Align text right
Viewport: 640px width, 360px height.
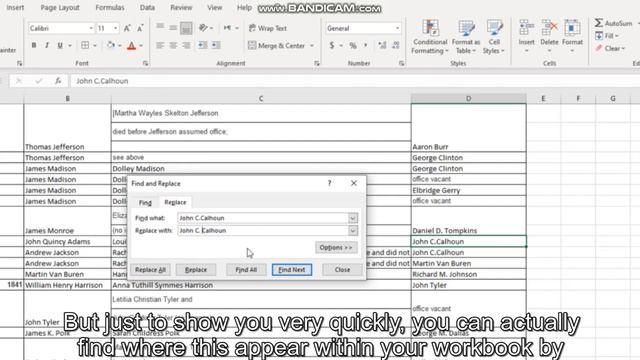[186, 45]
